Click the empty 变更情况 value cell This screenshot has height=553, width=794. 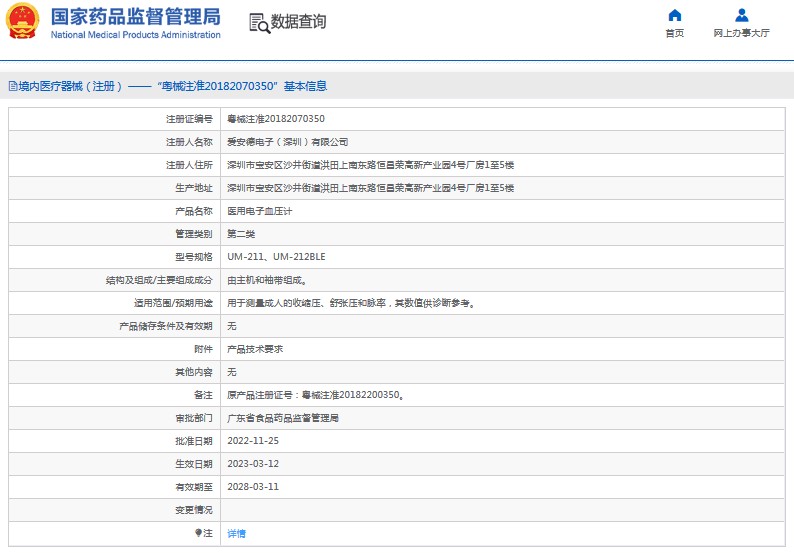pos(502,510)
